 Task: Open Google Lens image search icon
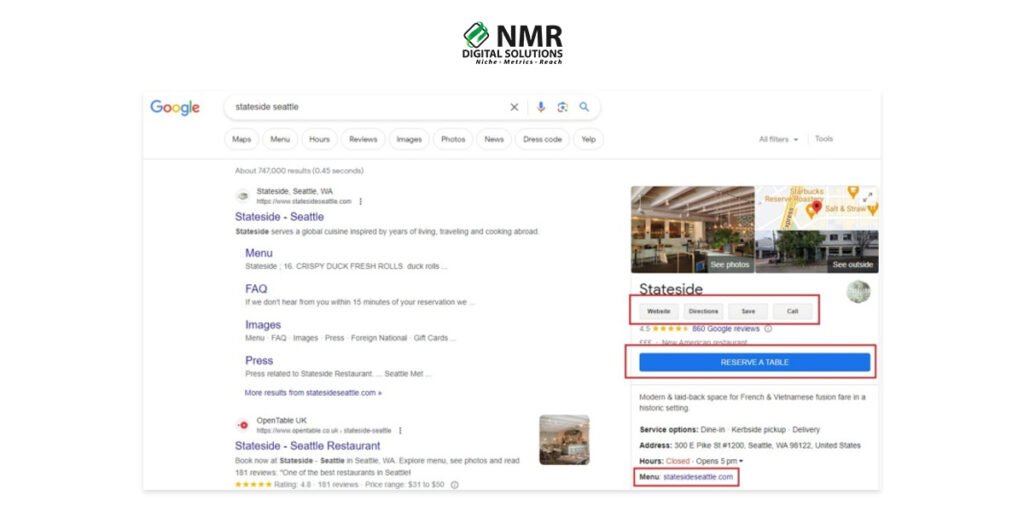(x=562, y=107)
